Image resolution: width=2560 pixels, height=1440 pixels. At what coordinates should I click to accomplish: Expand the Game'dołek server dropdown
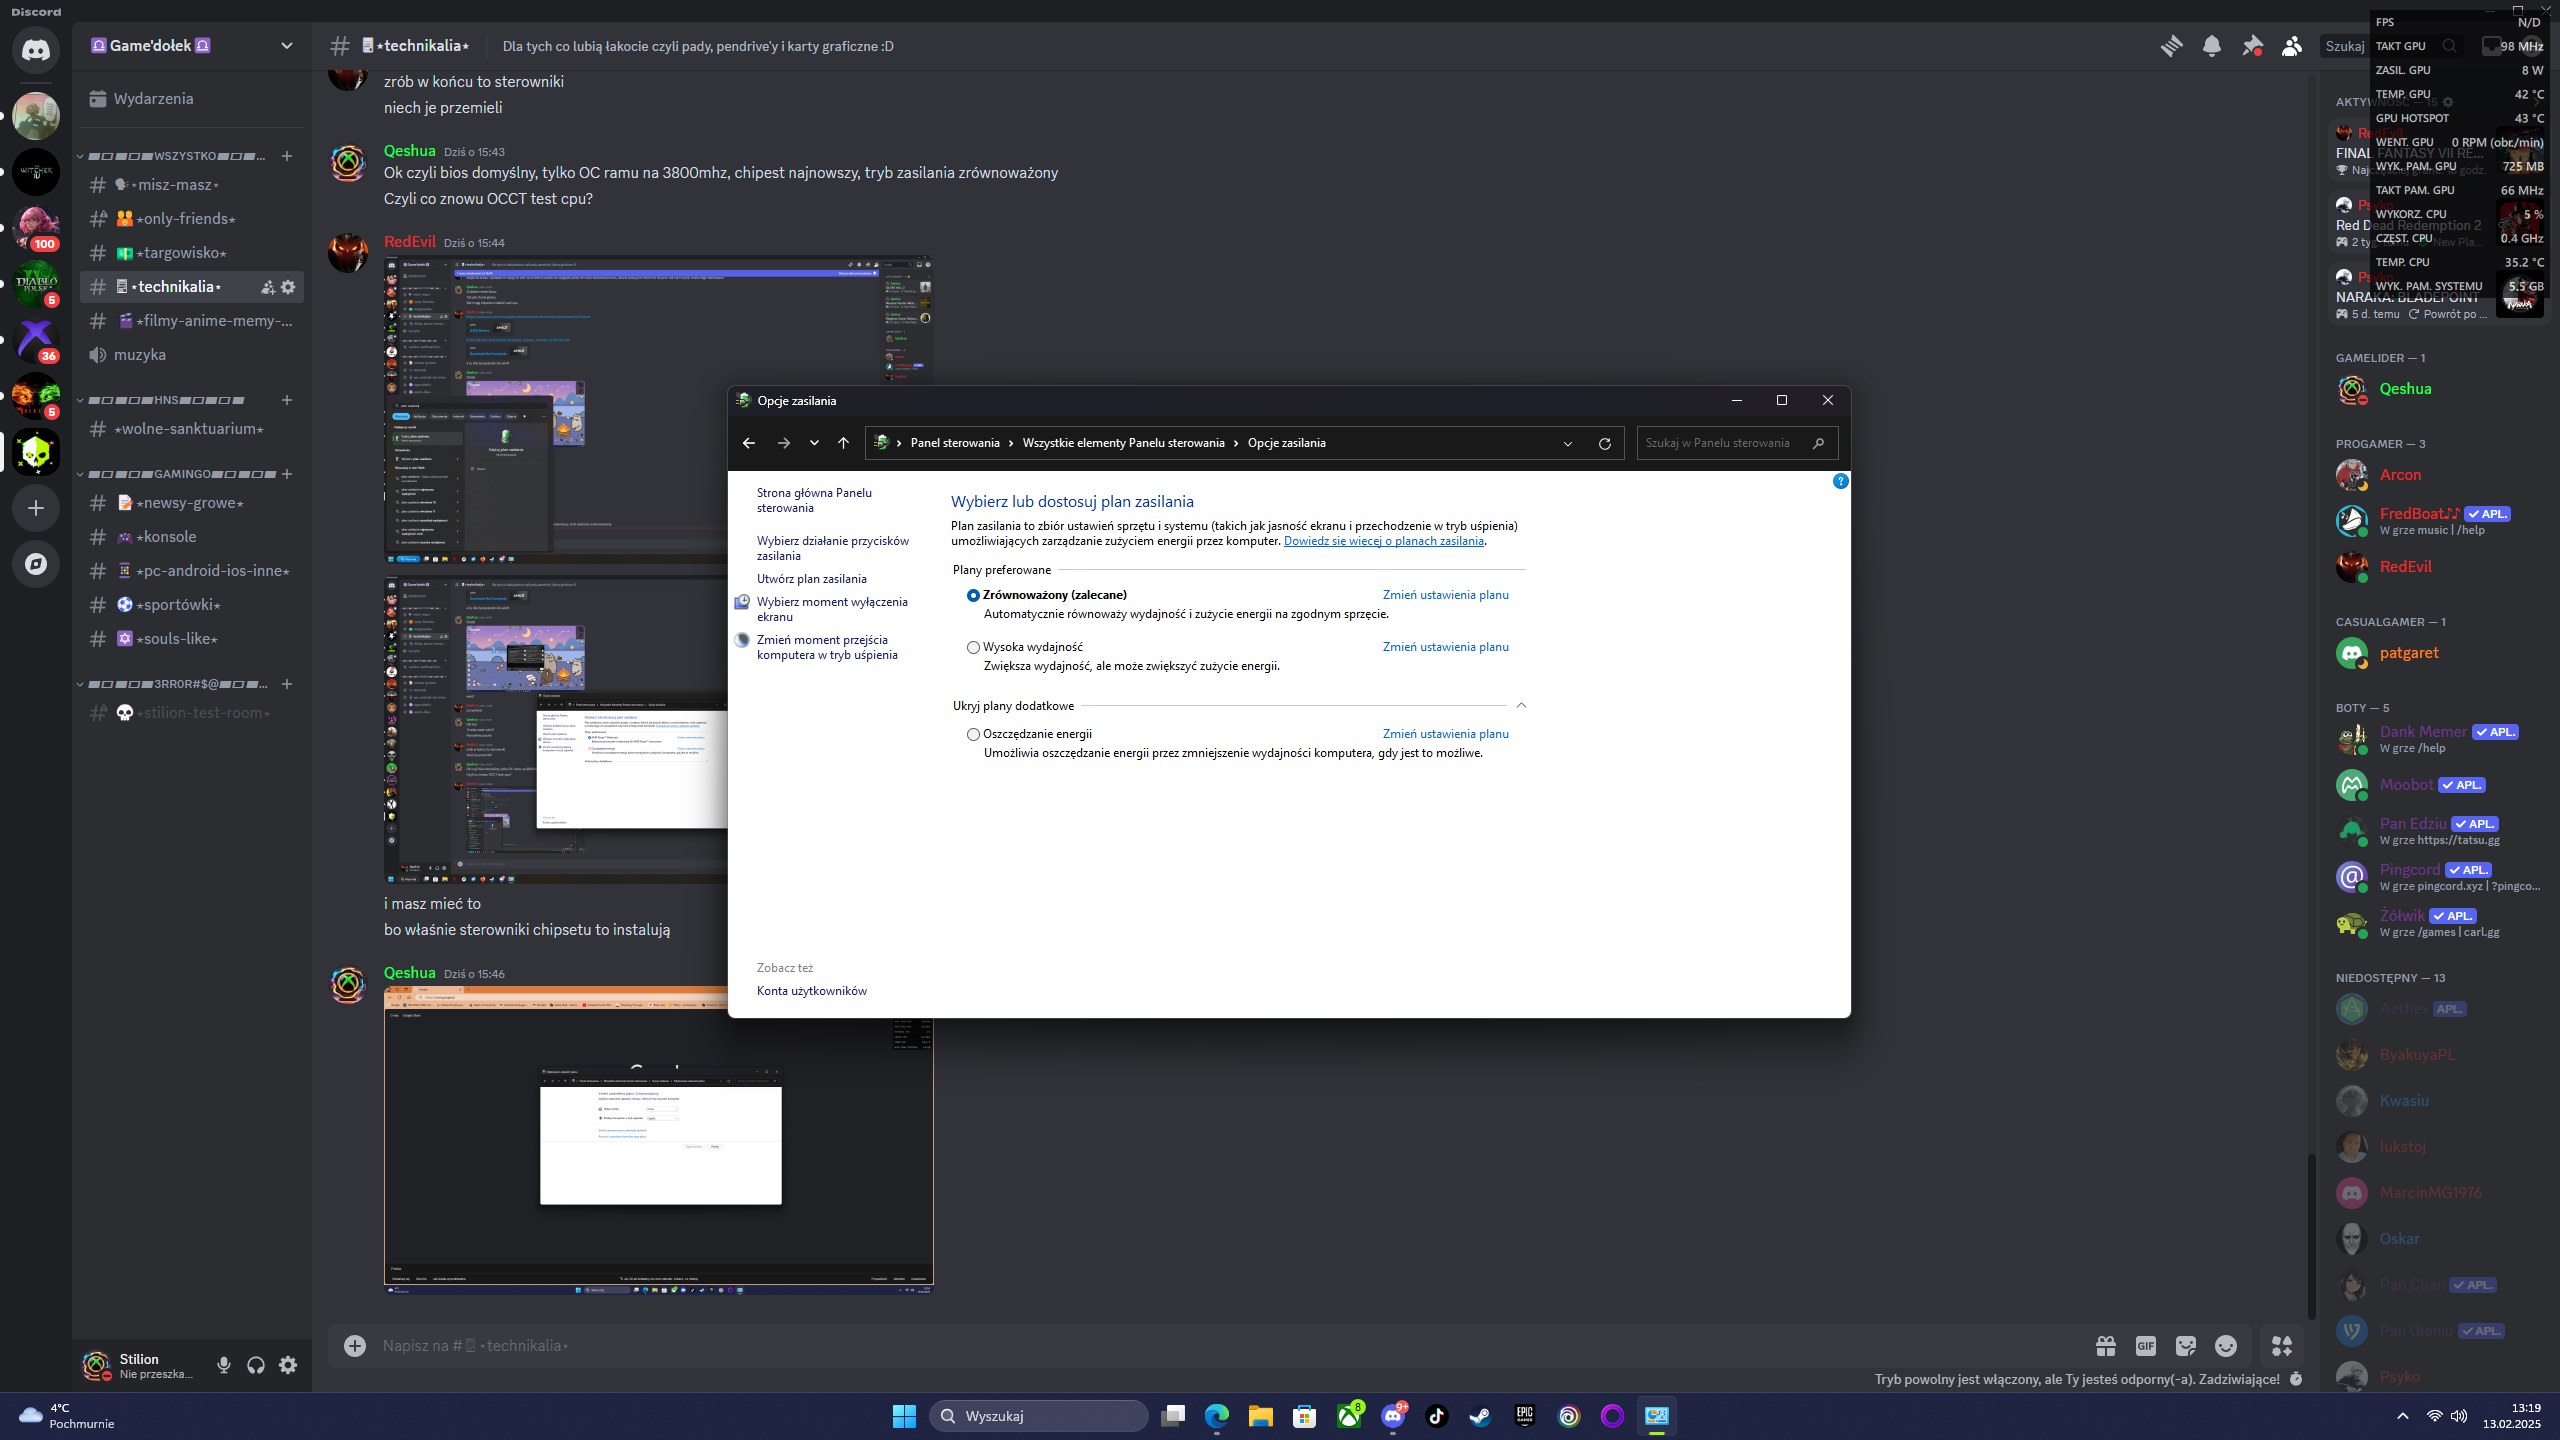pyautogui.click(x=286, y=46)
